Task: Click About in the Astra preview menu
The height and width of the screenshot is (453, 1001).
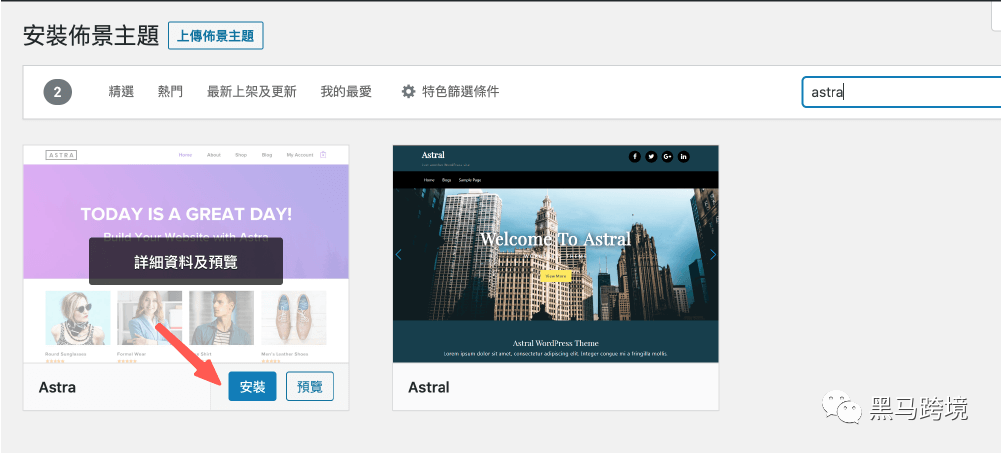Action: point(214,155)
